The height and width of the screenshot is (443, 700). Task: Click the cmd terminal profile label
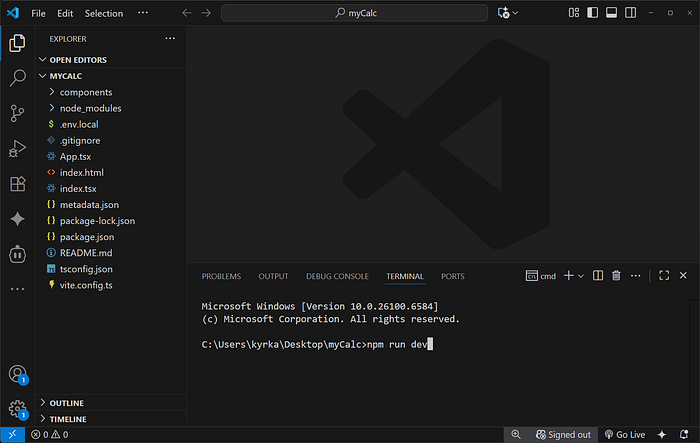click(x=541, y=276)
